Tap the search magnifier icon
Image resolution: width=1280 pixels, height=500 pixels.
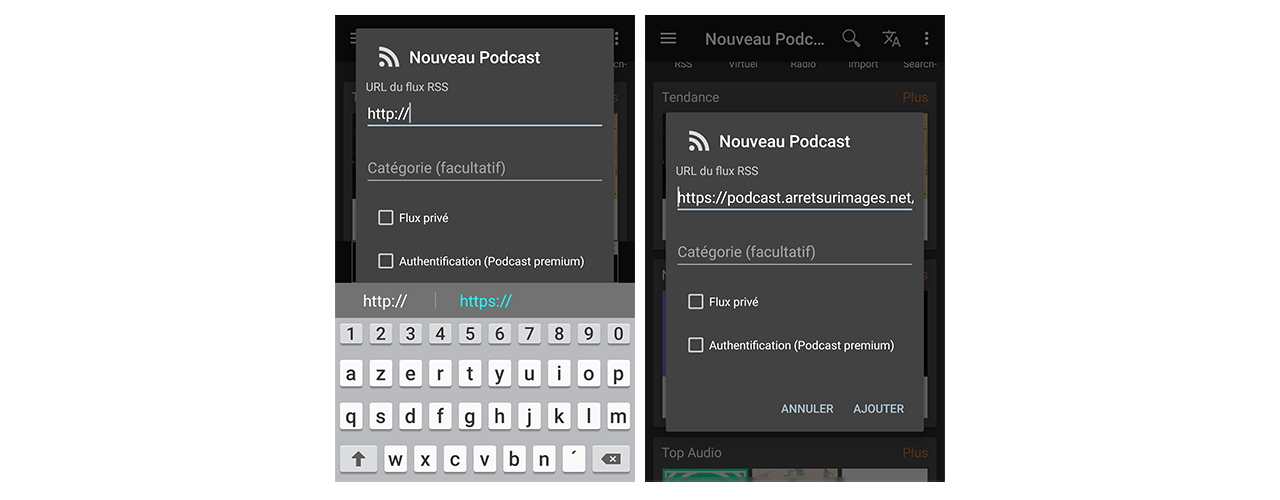[x=851, y=39]
